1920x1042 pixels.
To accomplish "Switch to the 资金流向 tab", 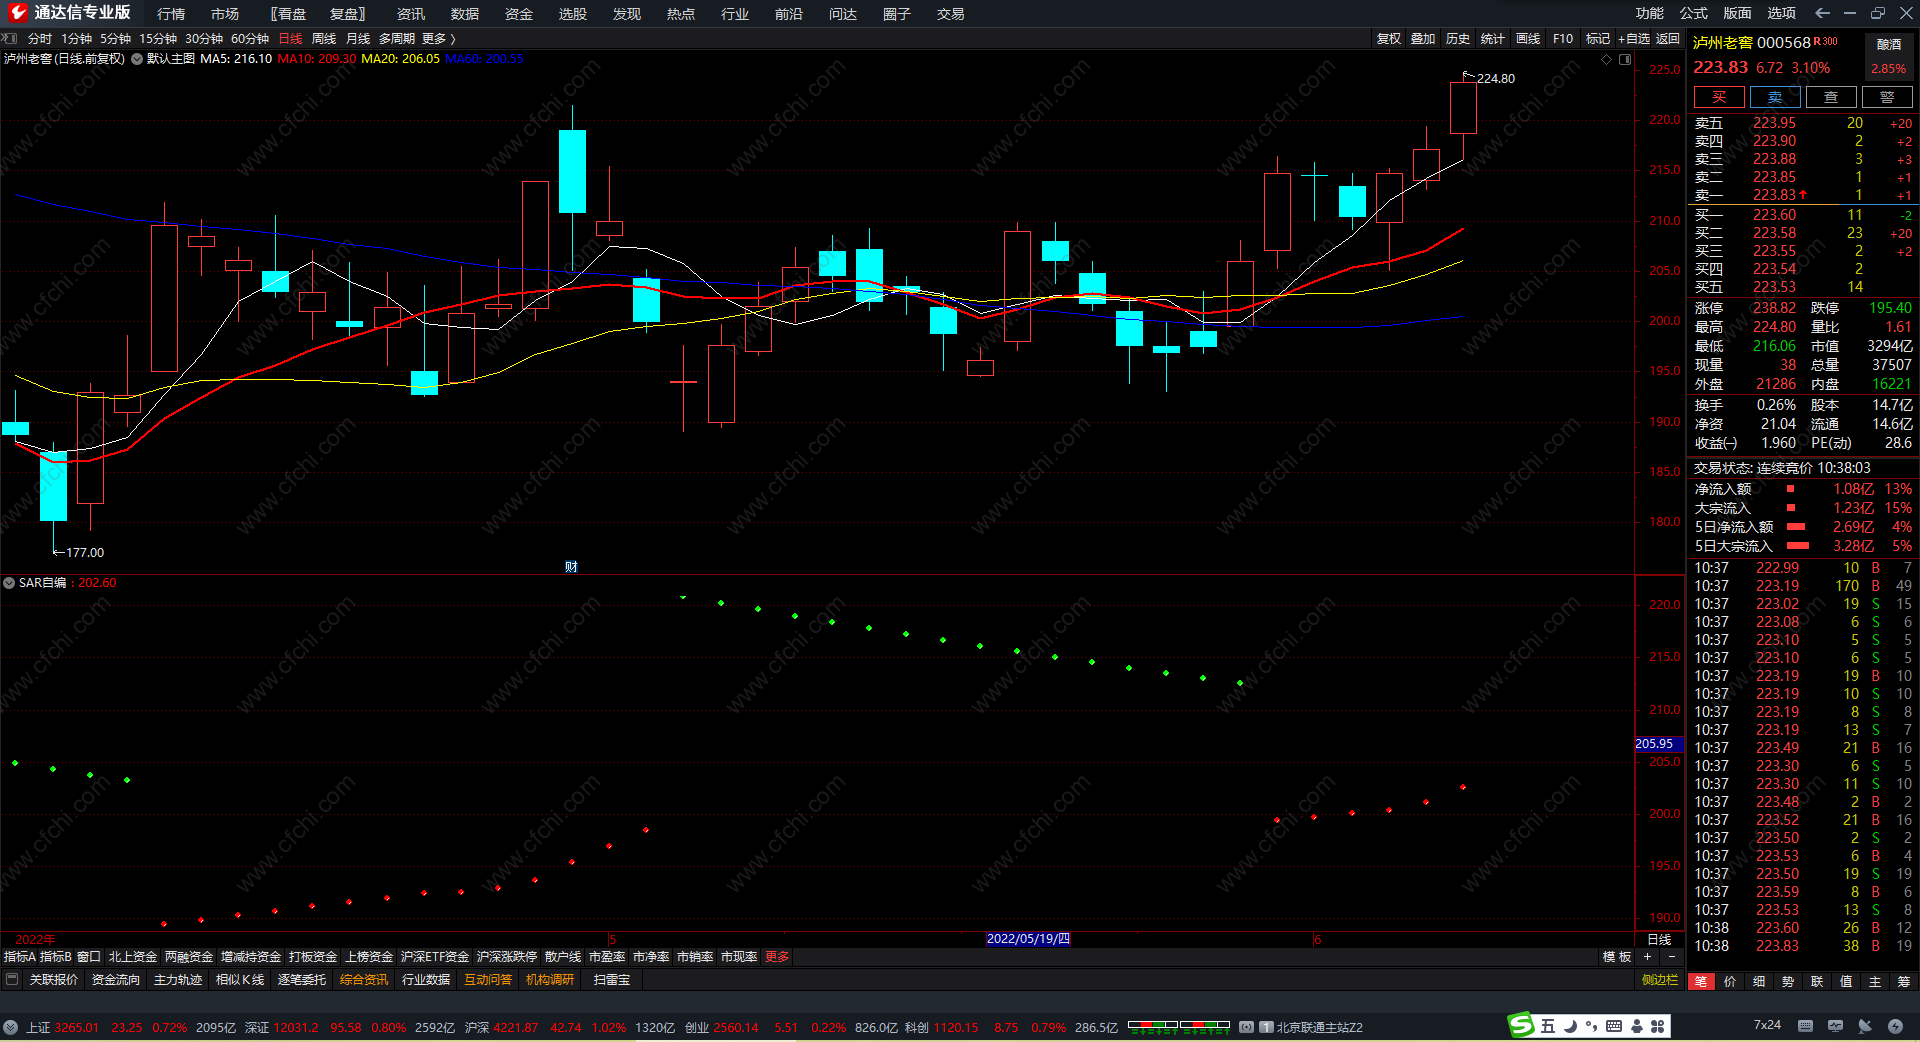I will pos(116,980).
